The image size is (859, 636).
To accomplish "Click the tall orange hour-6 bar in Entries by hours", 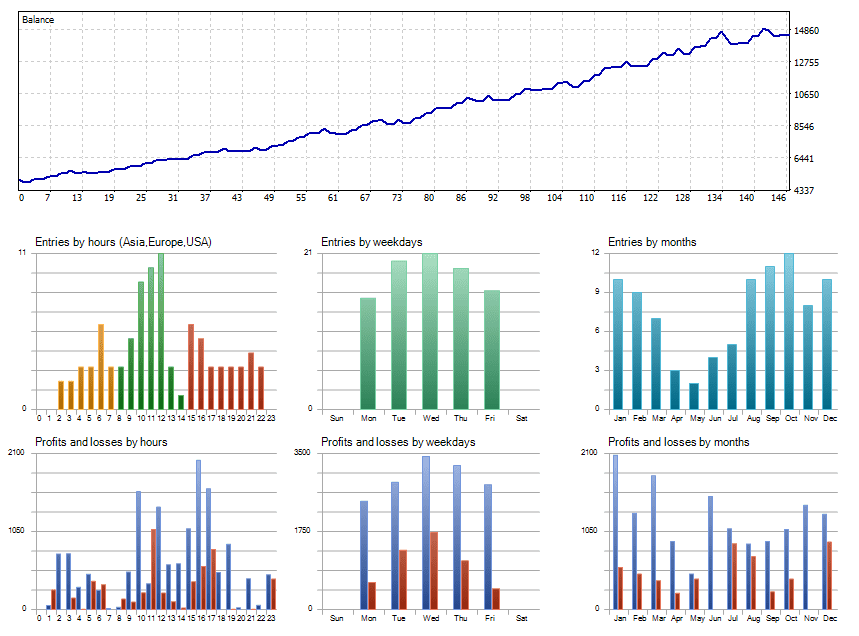I will pos(100,366).
